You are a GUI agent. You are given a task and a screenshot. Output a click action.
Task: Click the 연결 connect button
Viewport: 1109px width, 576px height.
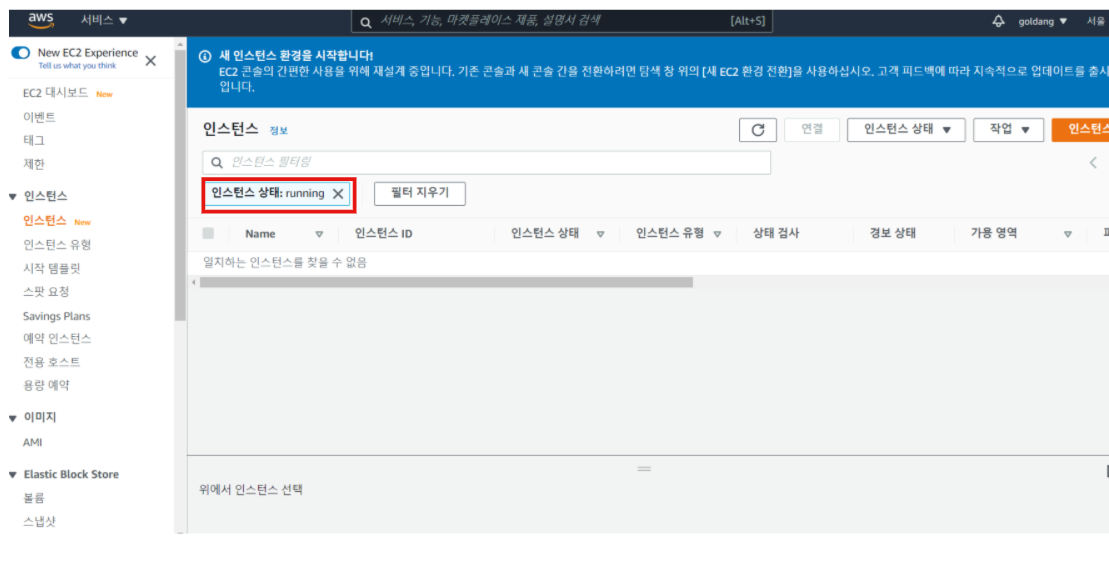812,129
